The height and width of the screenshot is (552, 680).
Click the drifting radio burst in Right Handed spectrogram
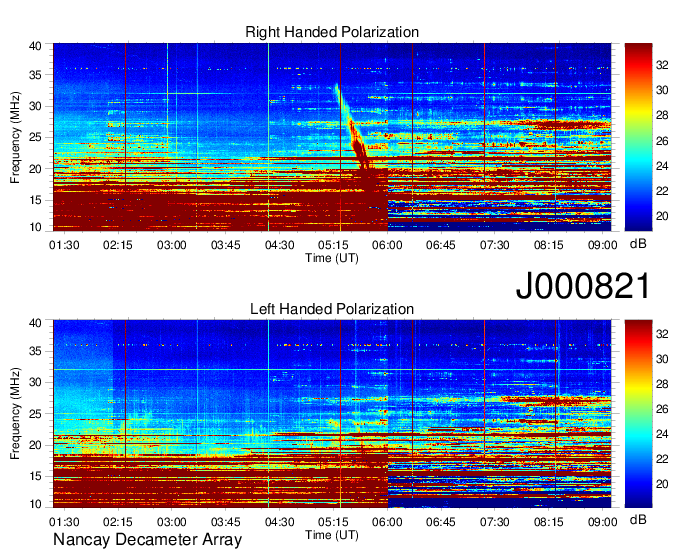click(x=352, y=128)
